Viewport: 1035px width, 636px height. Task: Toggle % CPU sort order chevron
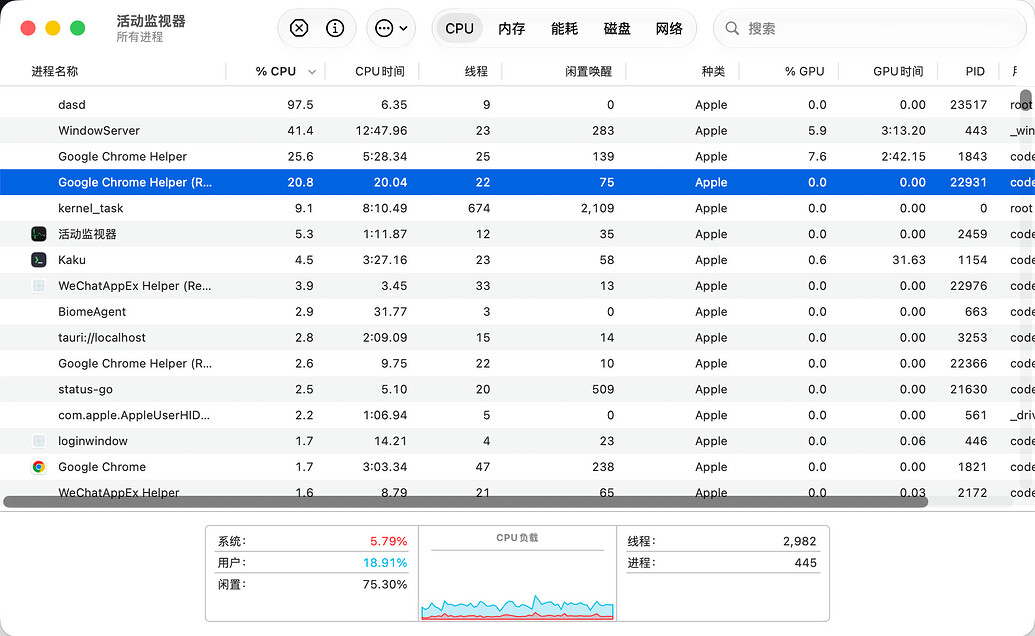click(x=312, y=72)
